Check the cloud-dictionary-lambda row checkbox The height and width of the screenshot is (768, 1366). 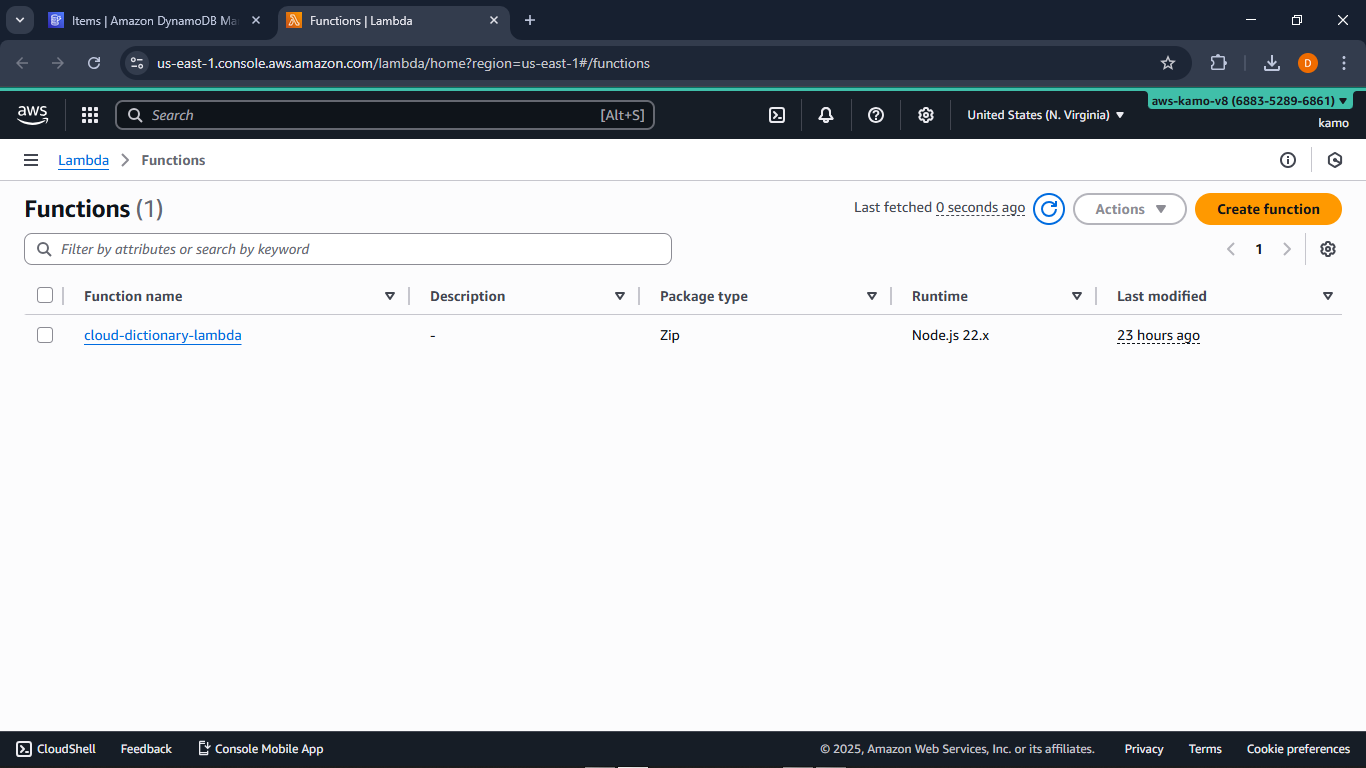click(45, 335)
